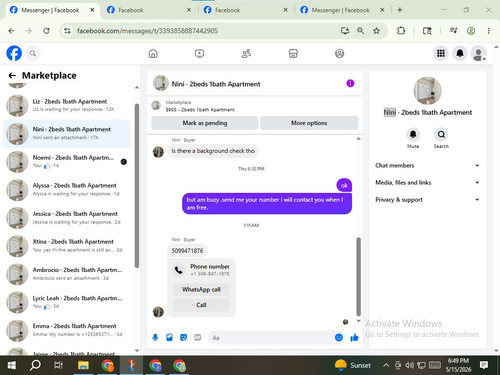Image resolution: width=500 pixels, height=375 pixels.
Task: Switch to third Facebook browser tab
Action: 245,10
